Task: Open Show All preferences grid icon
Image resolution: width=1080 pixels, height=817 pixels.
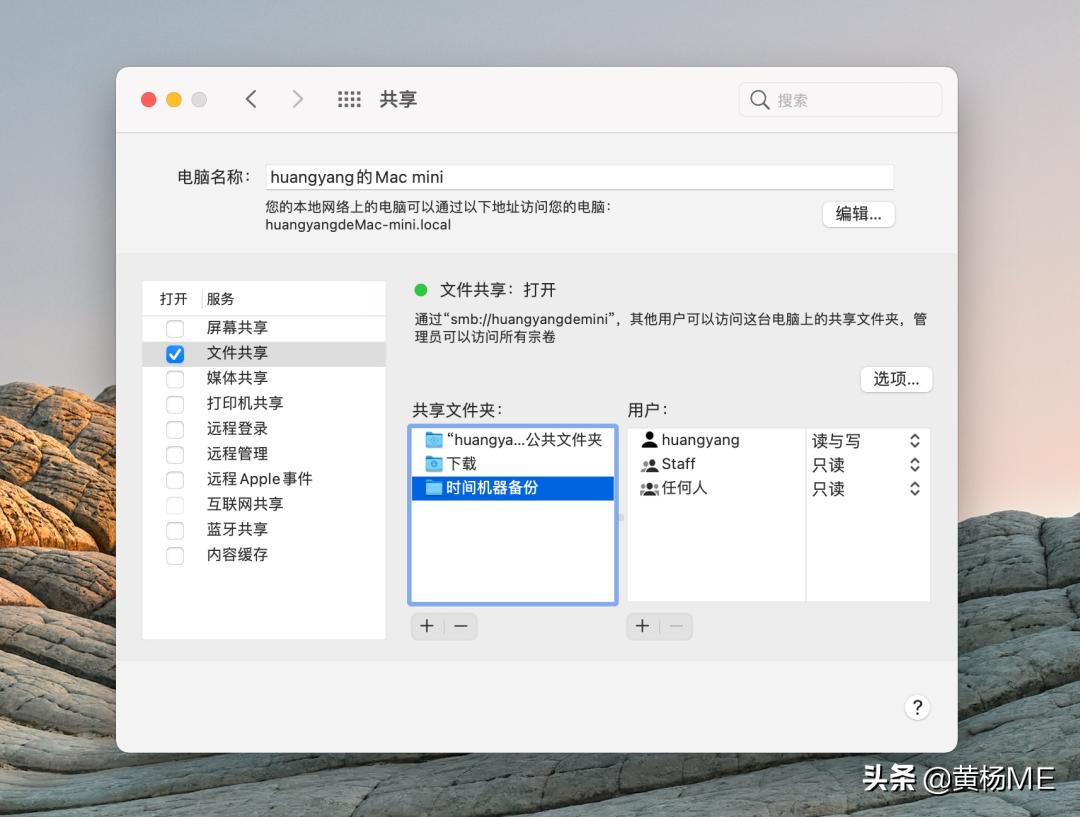Action: [348, 99]
